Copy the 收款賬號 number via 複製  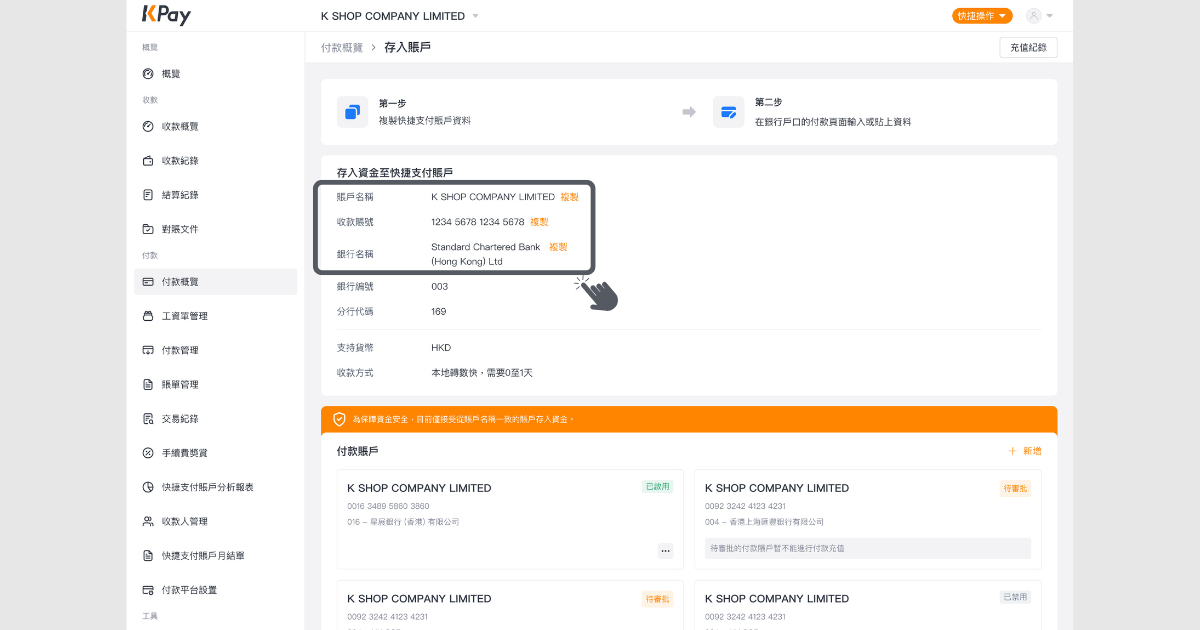click(x=539, y=222)
